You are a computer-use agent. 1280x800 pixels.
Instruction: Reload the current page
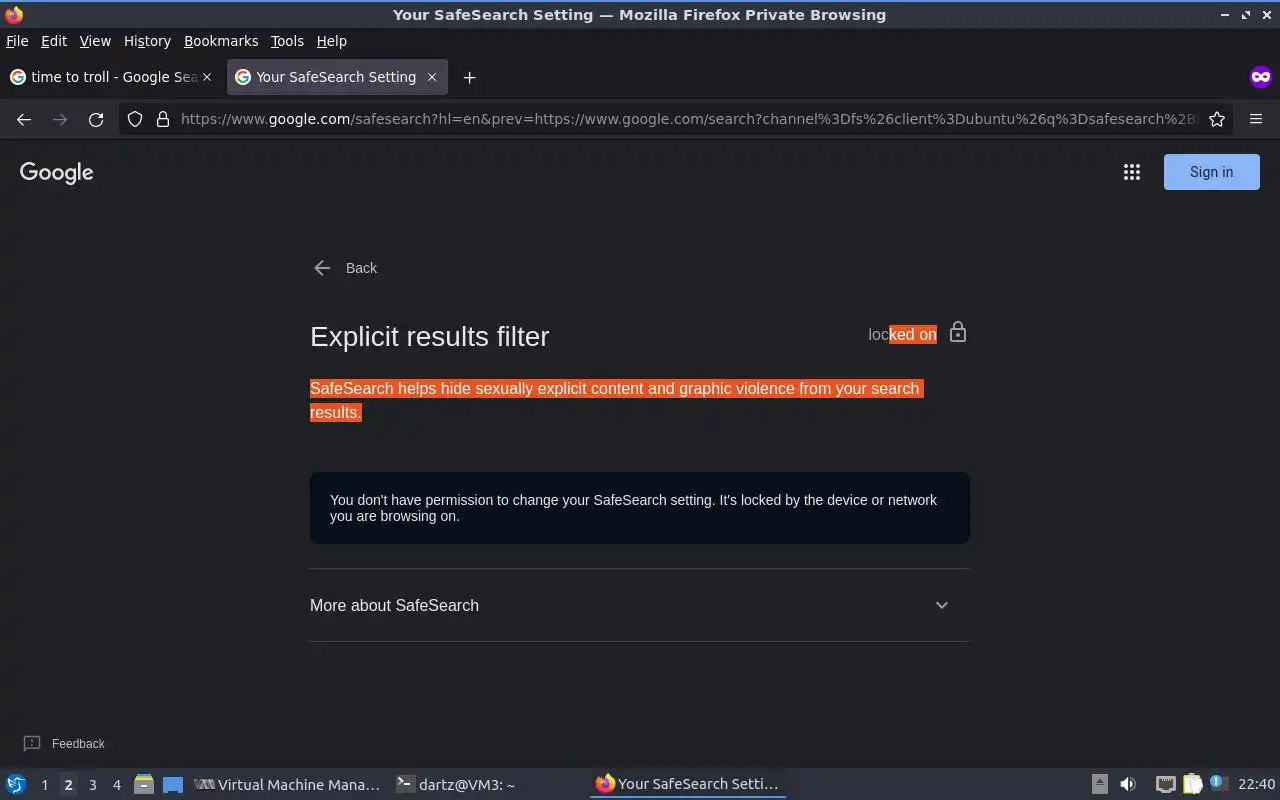[96, 119]
